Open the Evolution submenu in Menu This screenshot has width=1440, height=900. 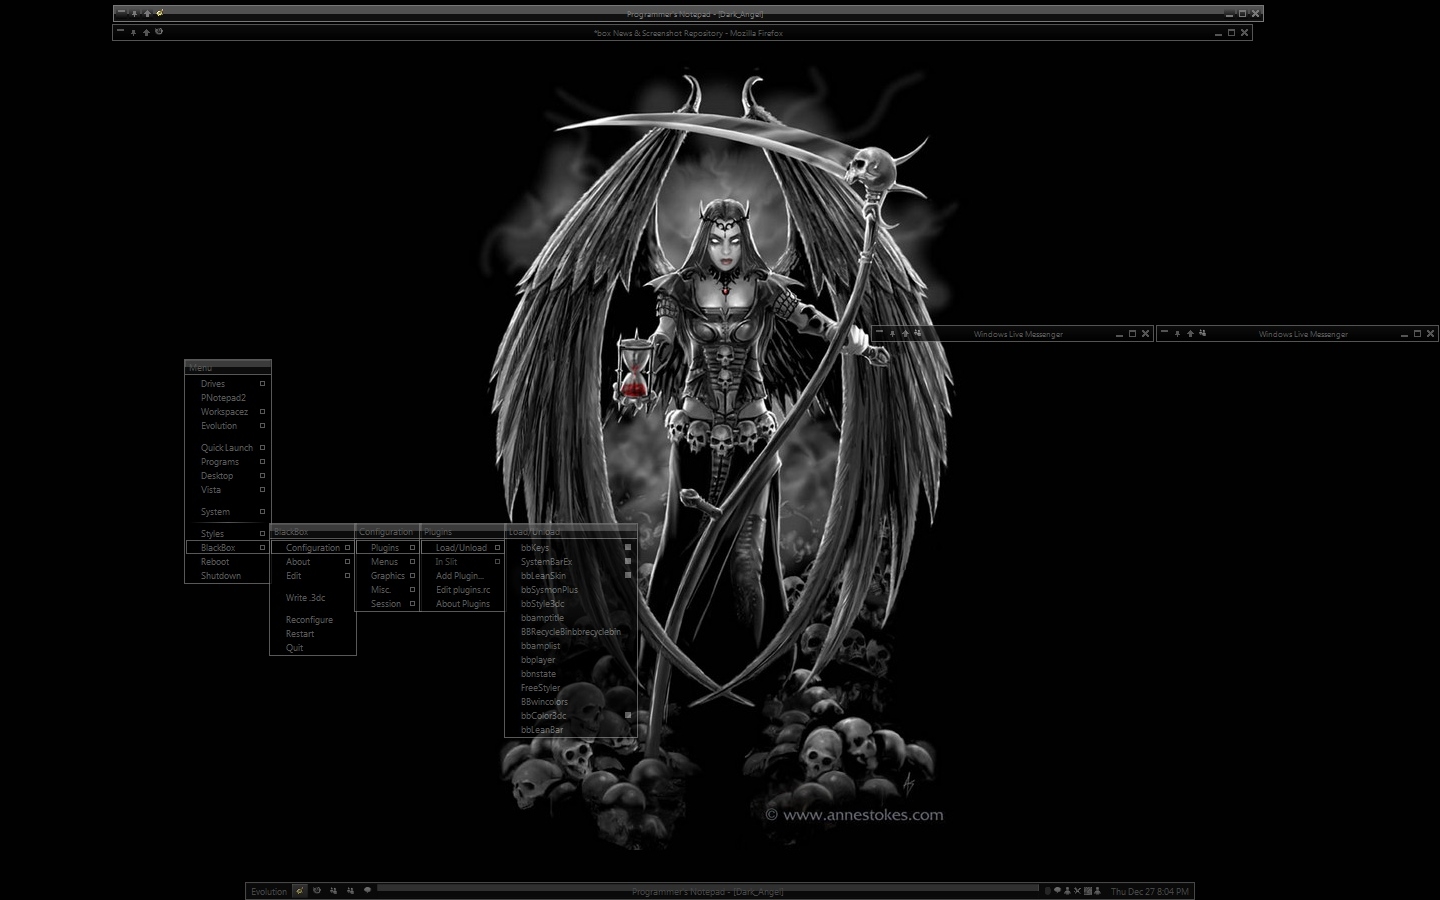228,426
